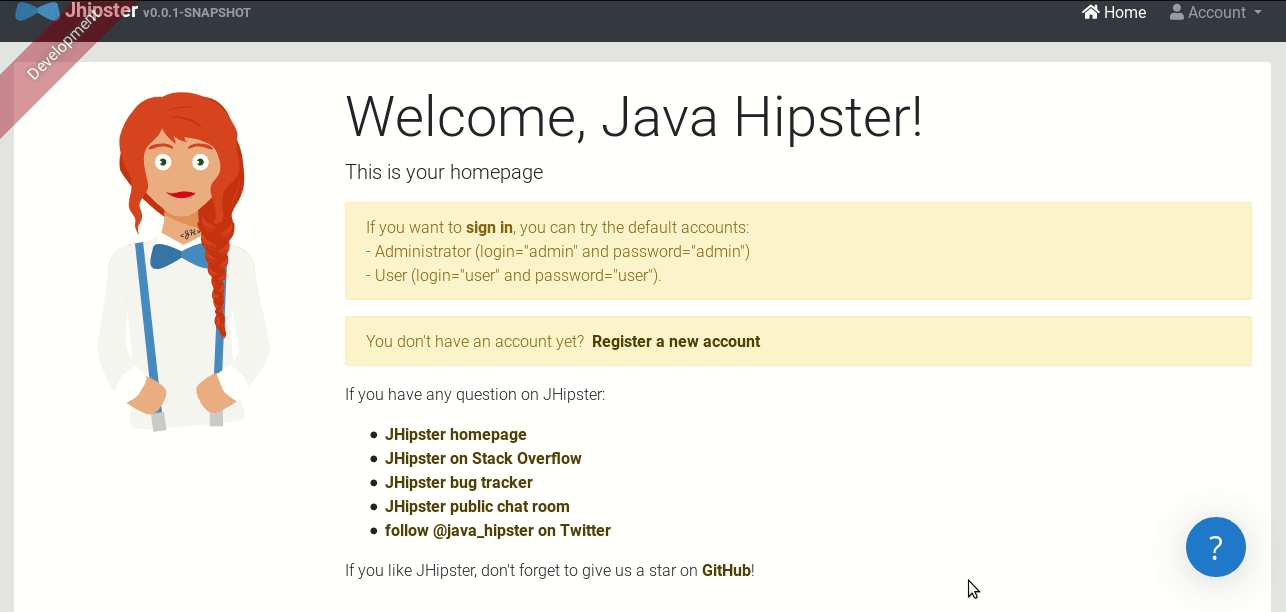Screen dimensions: 1286x612
Task: Open Register a new account link
Action: tap(676, 341)
